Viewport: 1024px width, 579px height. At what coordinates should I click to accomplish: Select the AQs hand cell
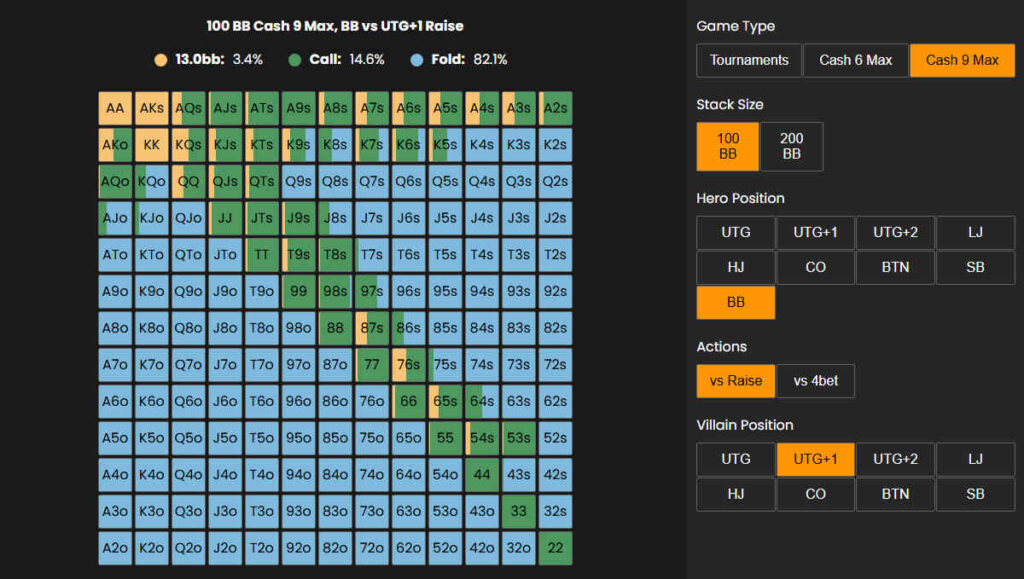188,108
